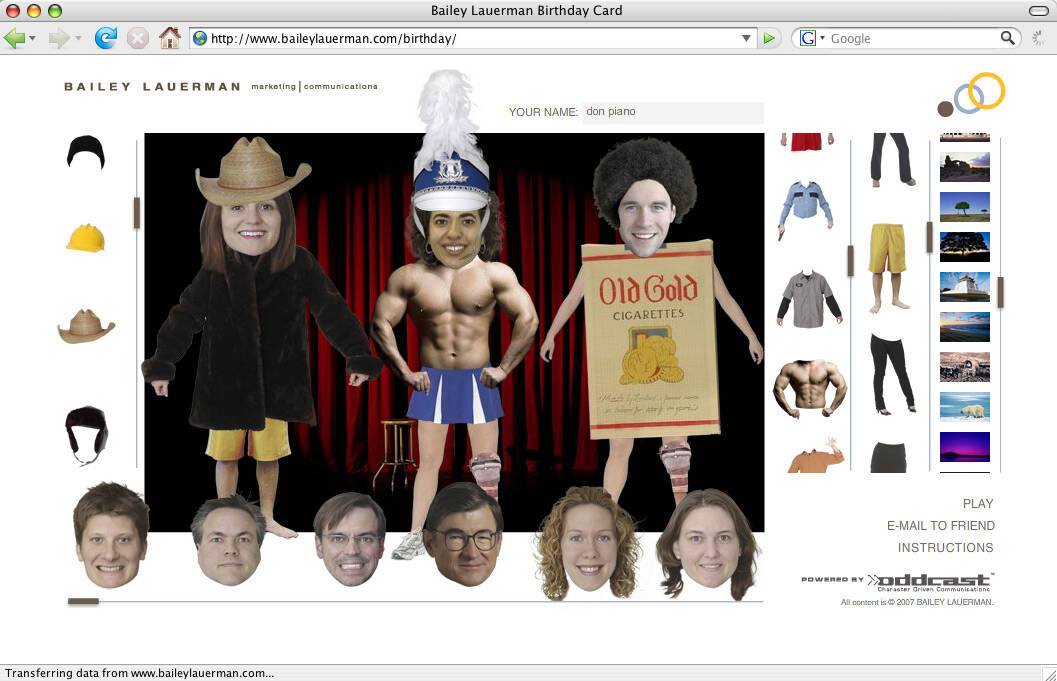The height and width of the screenshot is (681, 1057).
Task: Click the browser Forward arrow button
Action: [59, 38]
